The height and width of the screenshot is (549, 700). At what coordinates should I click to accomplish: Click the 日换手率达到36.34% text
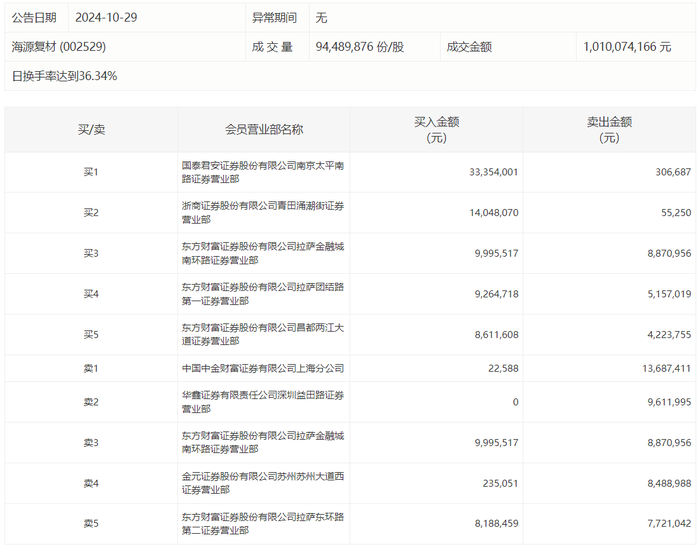[64, 76]
